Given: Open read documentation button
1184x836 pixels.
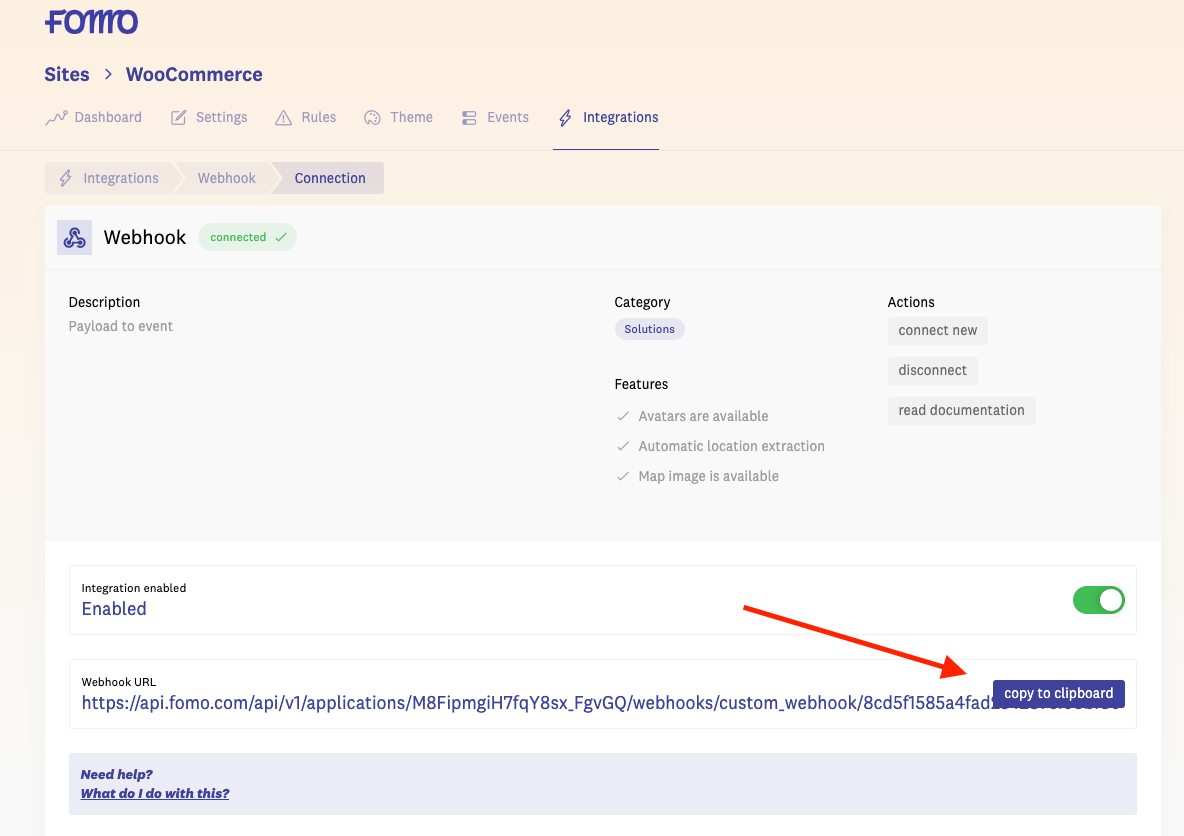Looking at the screenshot, I should (961, 411).
